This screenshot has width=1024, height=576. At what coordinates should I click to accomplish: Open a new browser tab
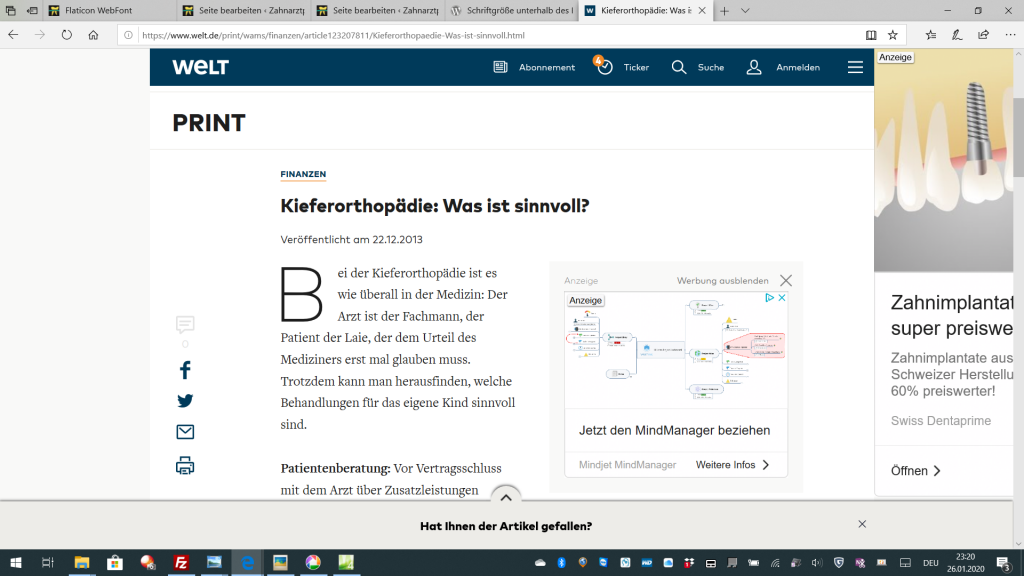point(724,10)
